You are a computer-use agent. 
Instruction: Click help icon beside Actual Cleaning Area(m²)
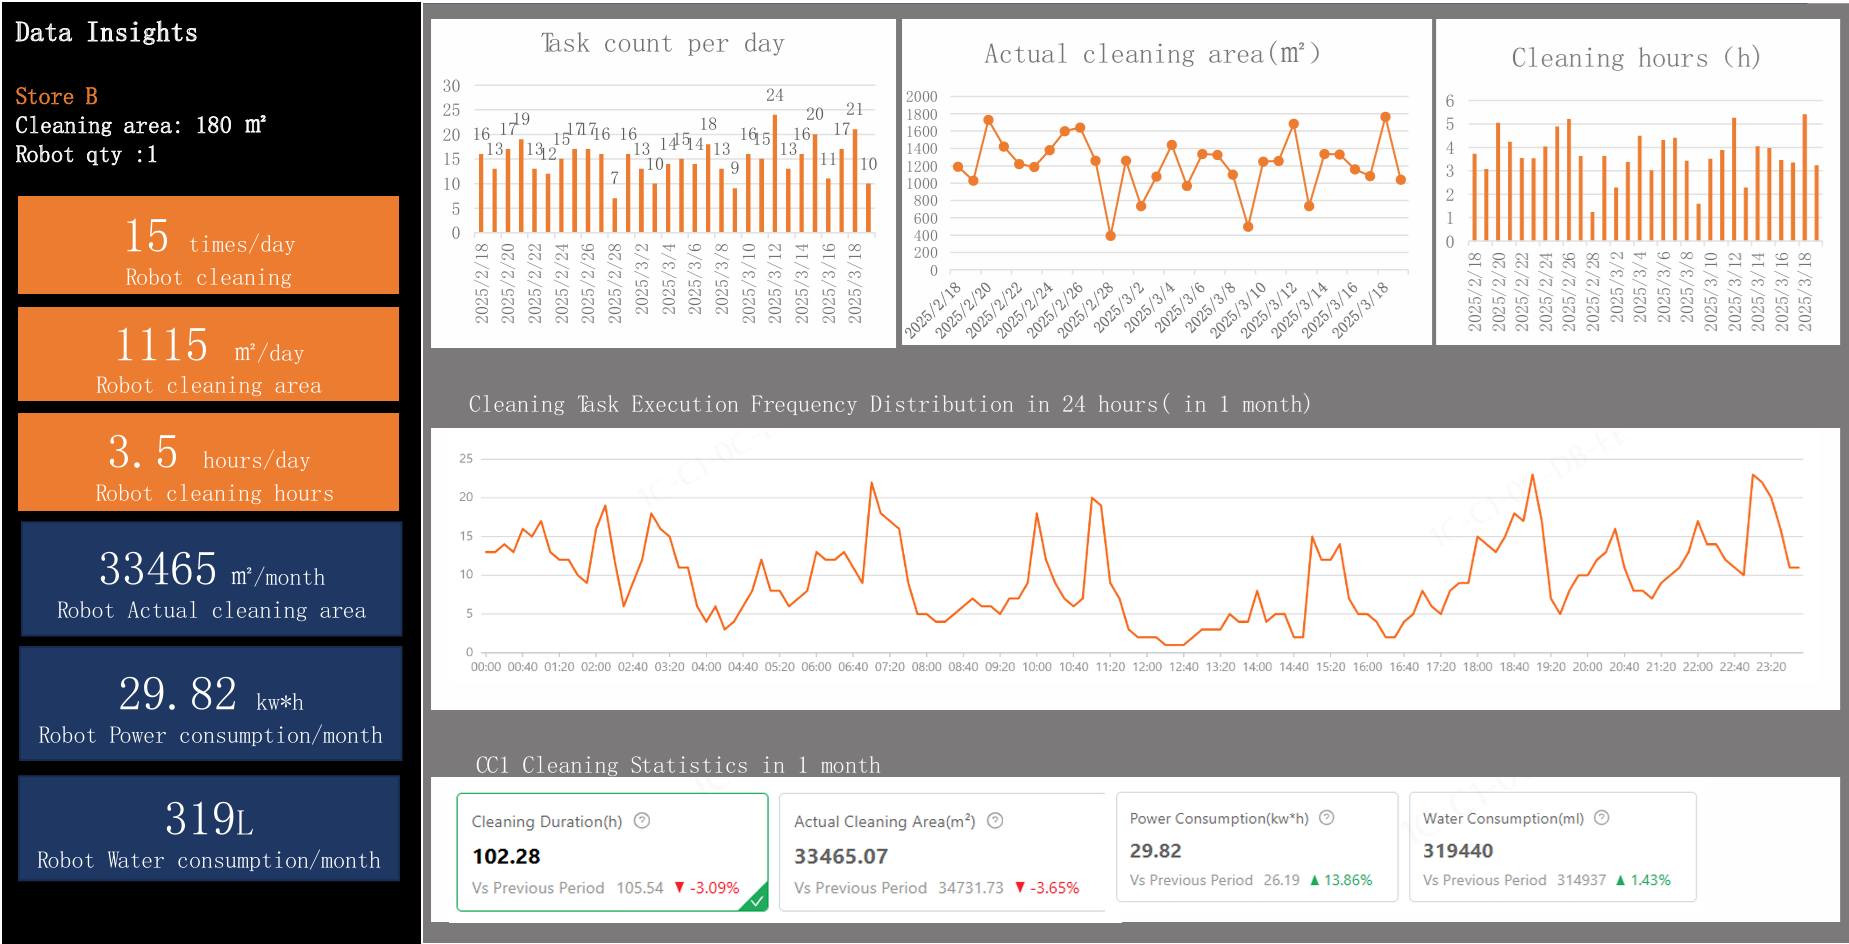pos(995,821)
